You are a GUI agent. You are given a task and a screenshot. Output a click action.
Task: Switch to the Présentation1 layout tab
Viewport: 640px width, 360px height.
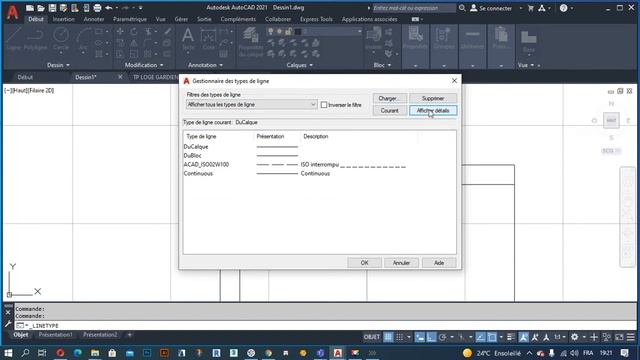click(x=56, y=335)
